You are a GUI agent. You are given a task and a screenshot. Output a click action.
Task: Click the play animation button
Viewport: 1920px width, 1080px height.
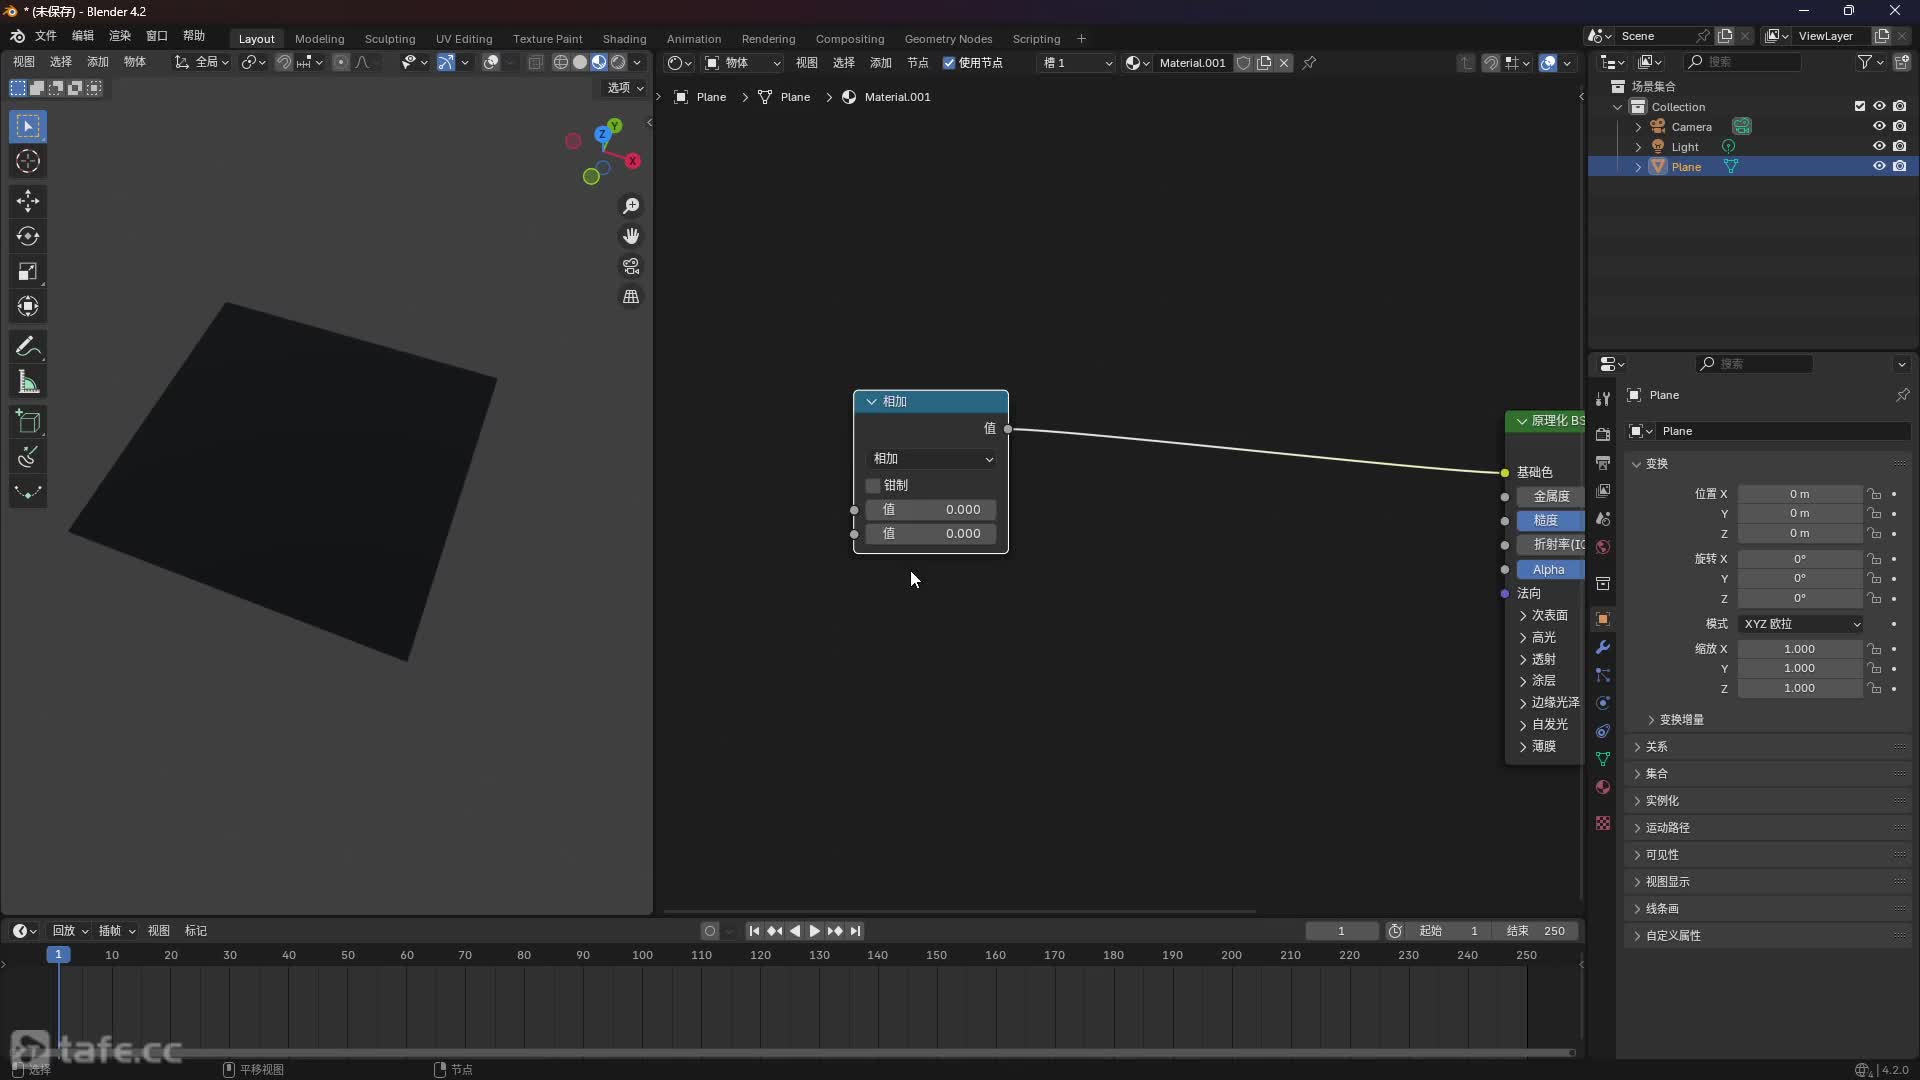pos(814,931)
